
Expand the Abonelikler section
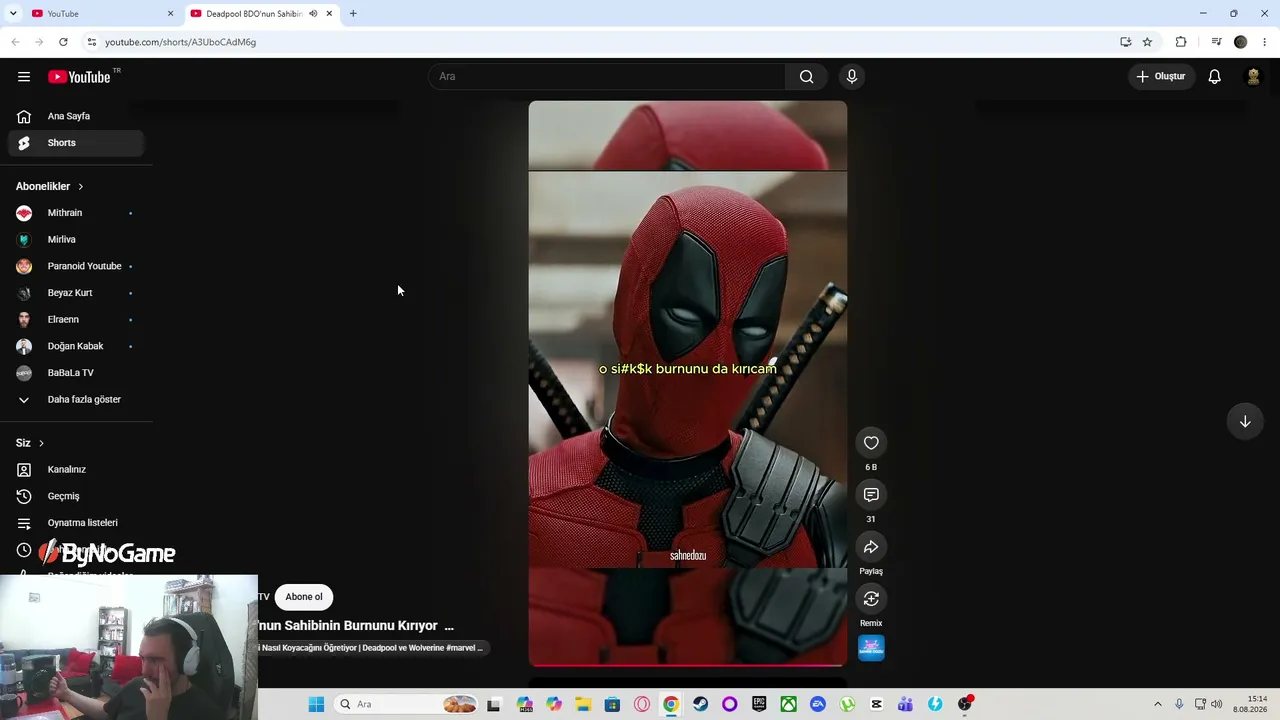[50, 186]
